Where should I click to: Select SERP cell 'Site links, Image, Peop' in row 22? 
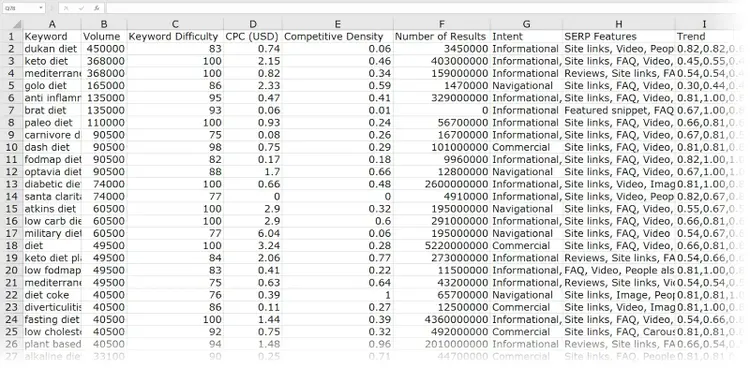click(619, 295)
